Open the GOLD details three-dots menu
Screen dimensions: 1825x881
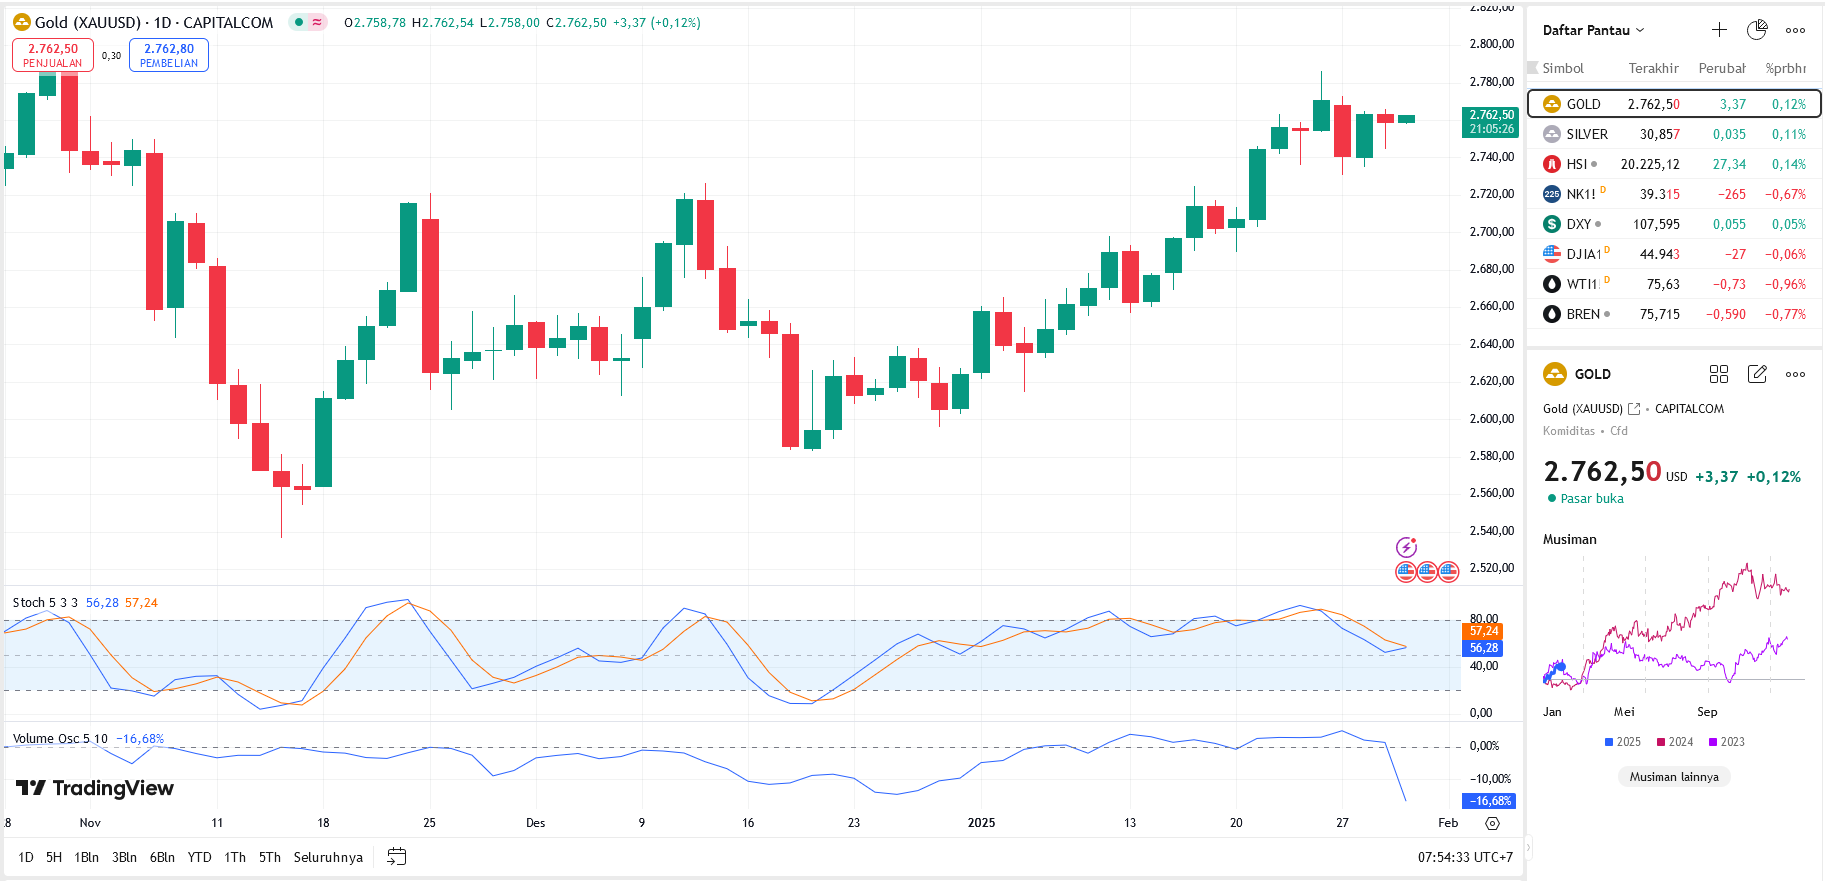click(1796, 374)
